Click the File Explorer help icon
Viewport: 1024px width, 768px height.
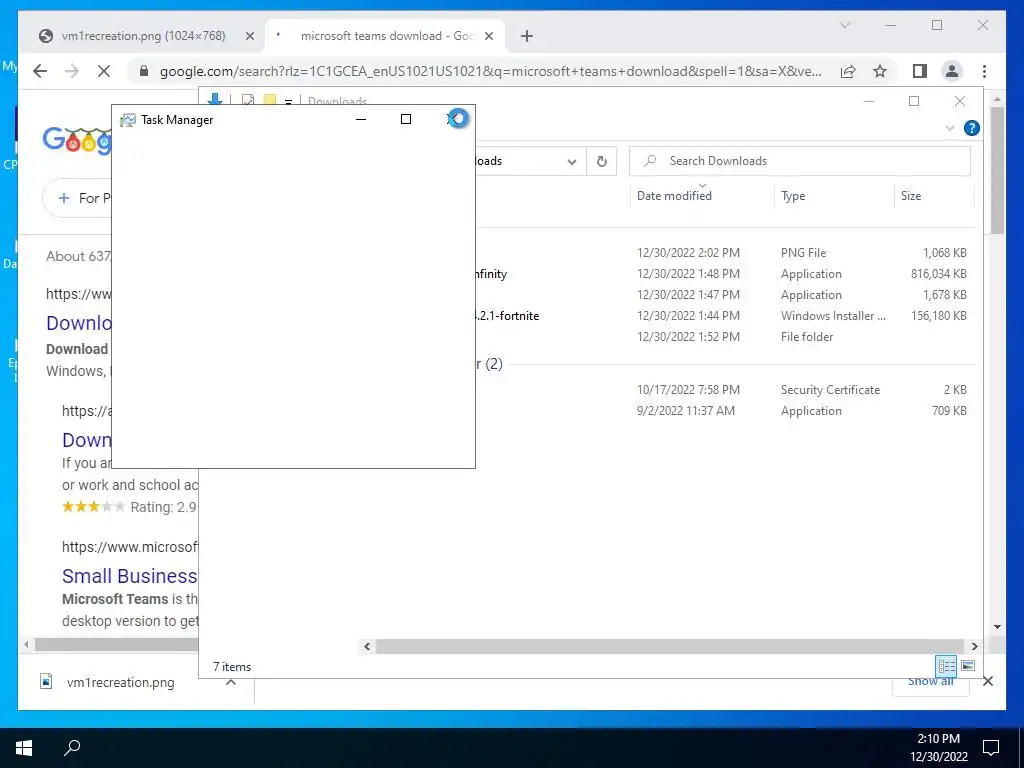pyautogui.click(x=972, y=128)
